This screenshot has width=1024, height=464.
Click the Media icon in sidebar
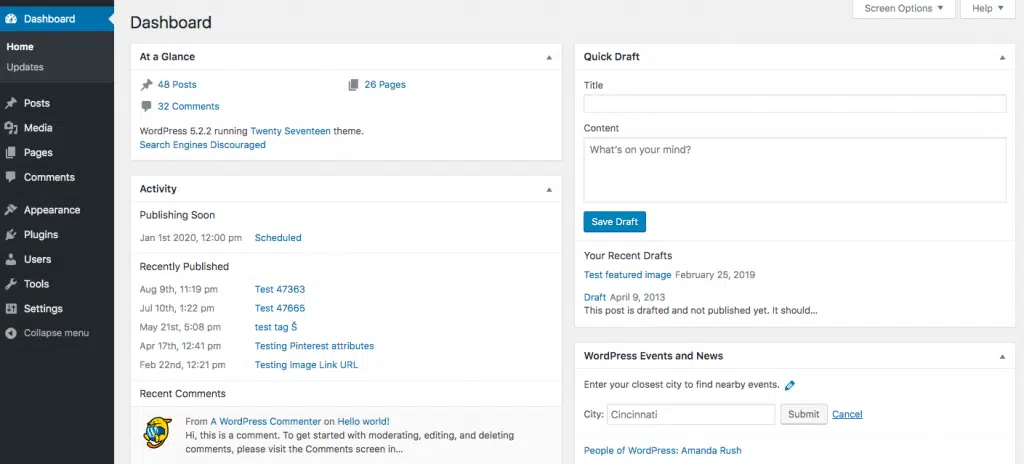11,128
